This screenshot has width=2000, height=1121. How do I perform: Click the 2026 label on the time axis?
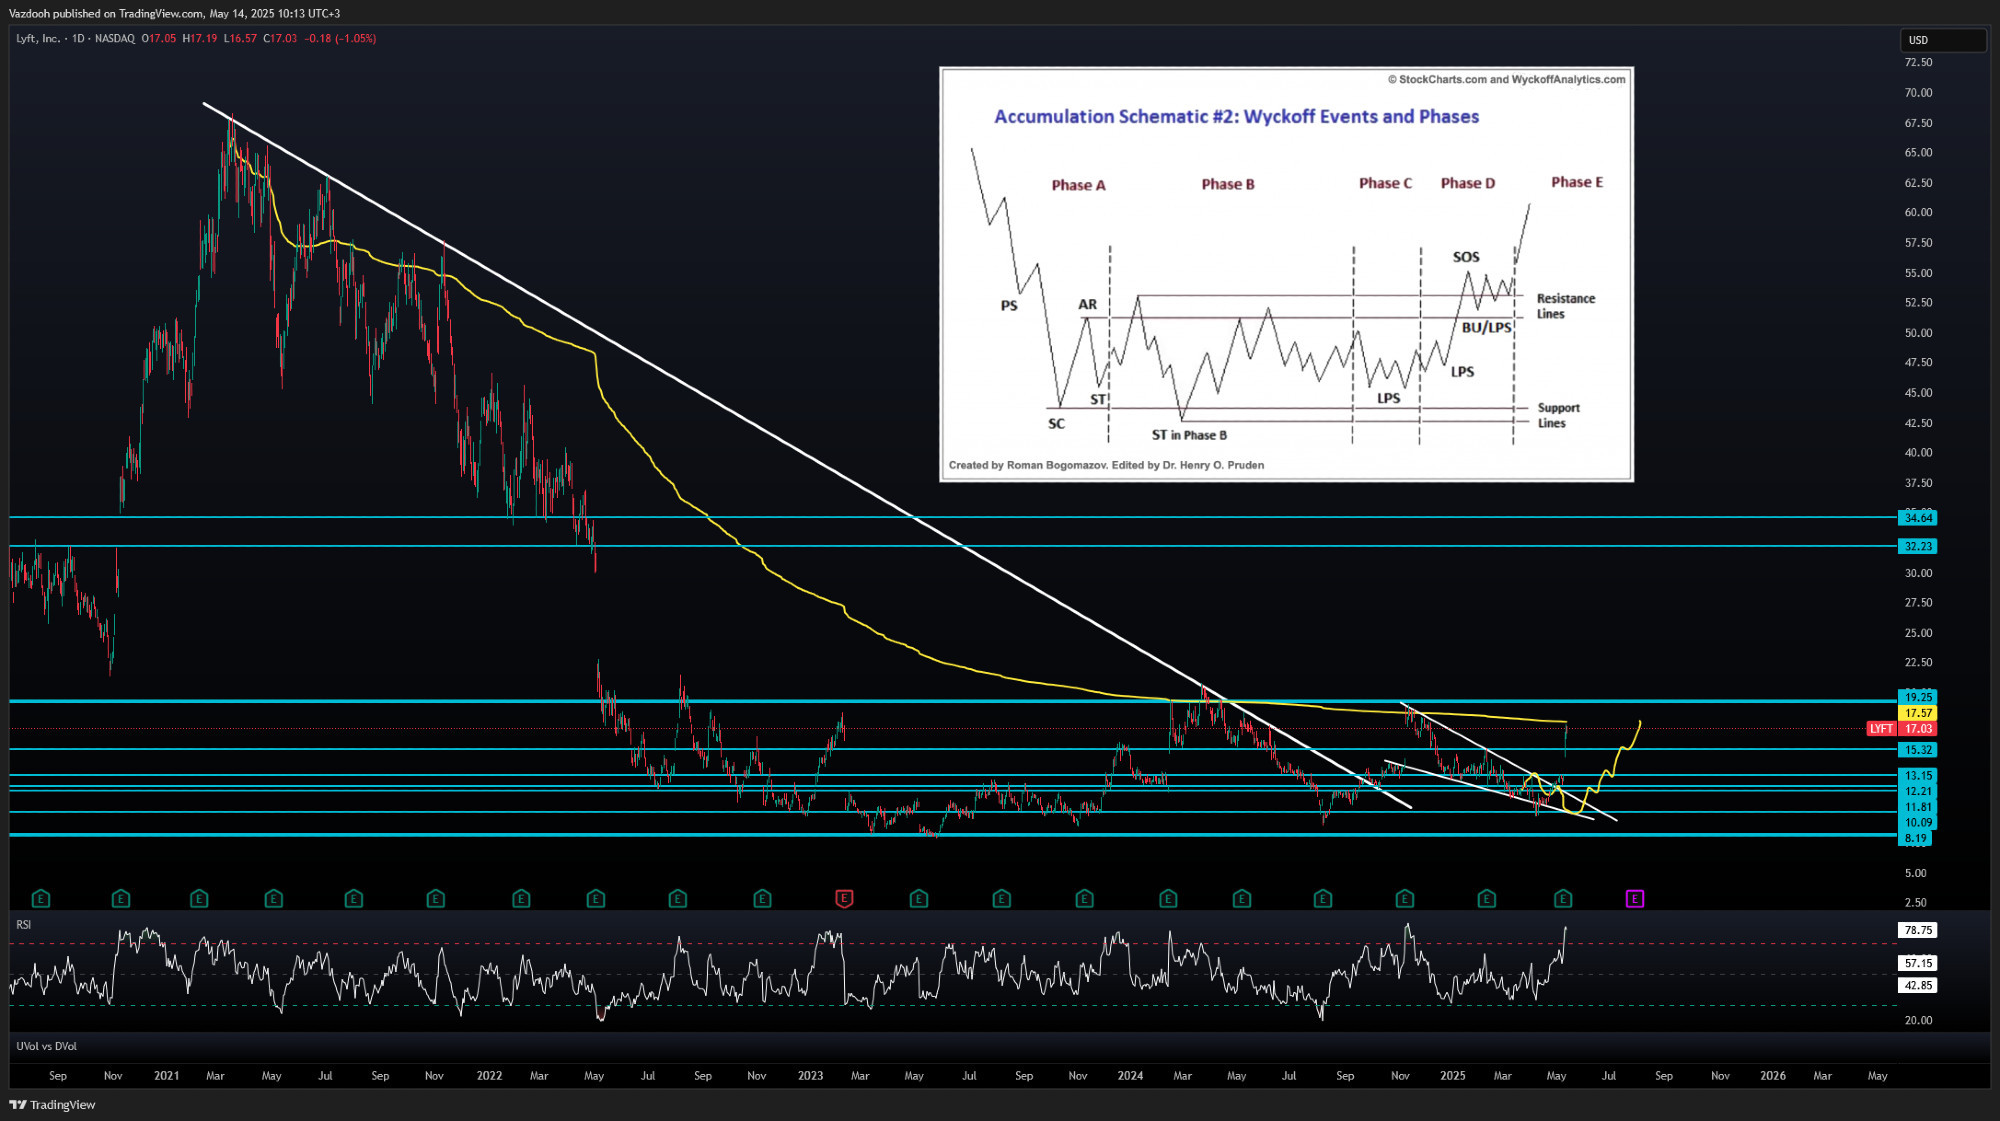pyautogui.click(x=1773, y=1076)
